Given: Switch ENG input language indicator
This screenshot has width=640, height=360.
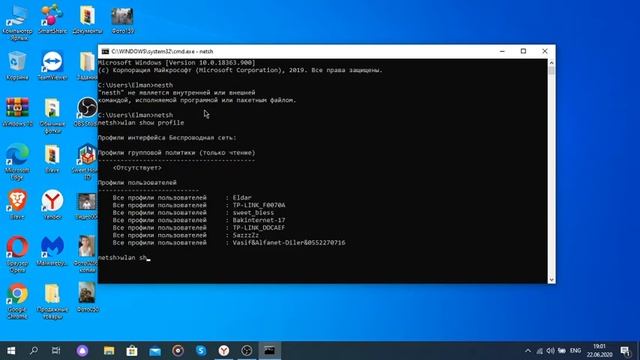Looking at the screenshot, I should pos(575,351).
